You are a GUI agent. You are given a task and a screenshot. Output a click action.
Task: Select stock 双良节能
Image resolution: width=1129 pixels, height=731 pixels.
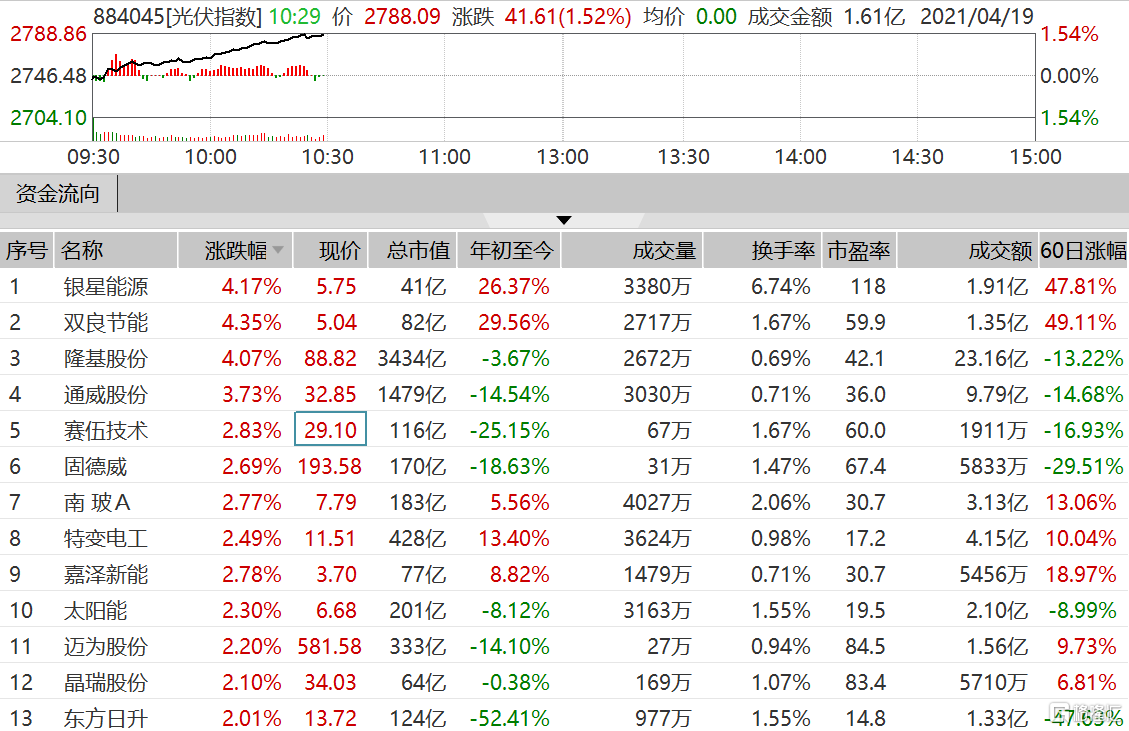coord(106,323)
